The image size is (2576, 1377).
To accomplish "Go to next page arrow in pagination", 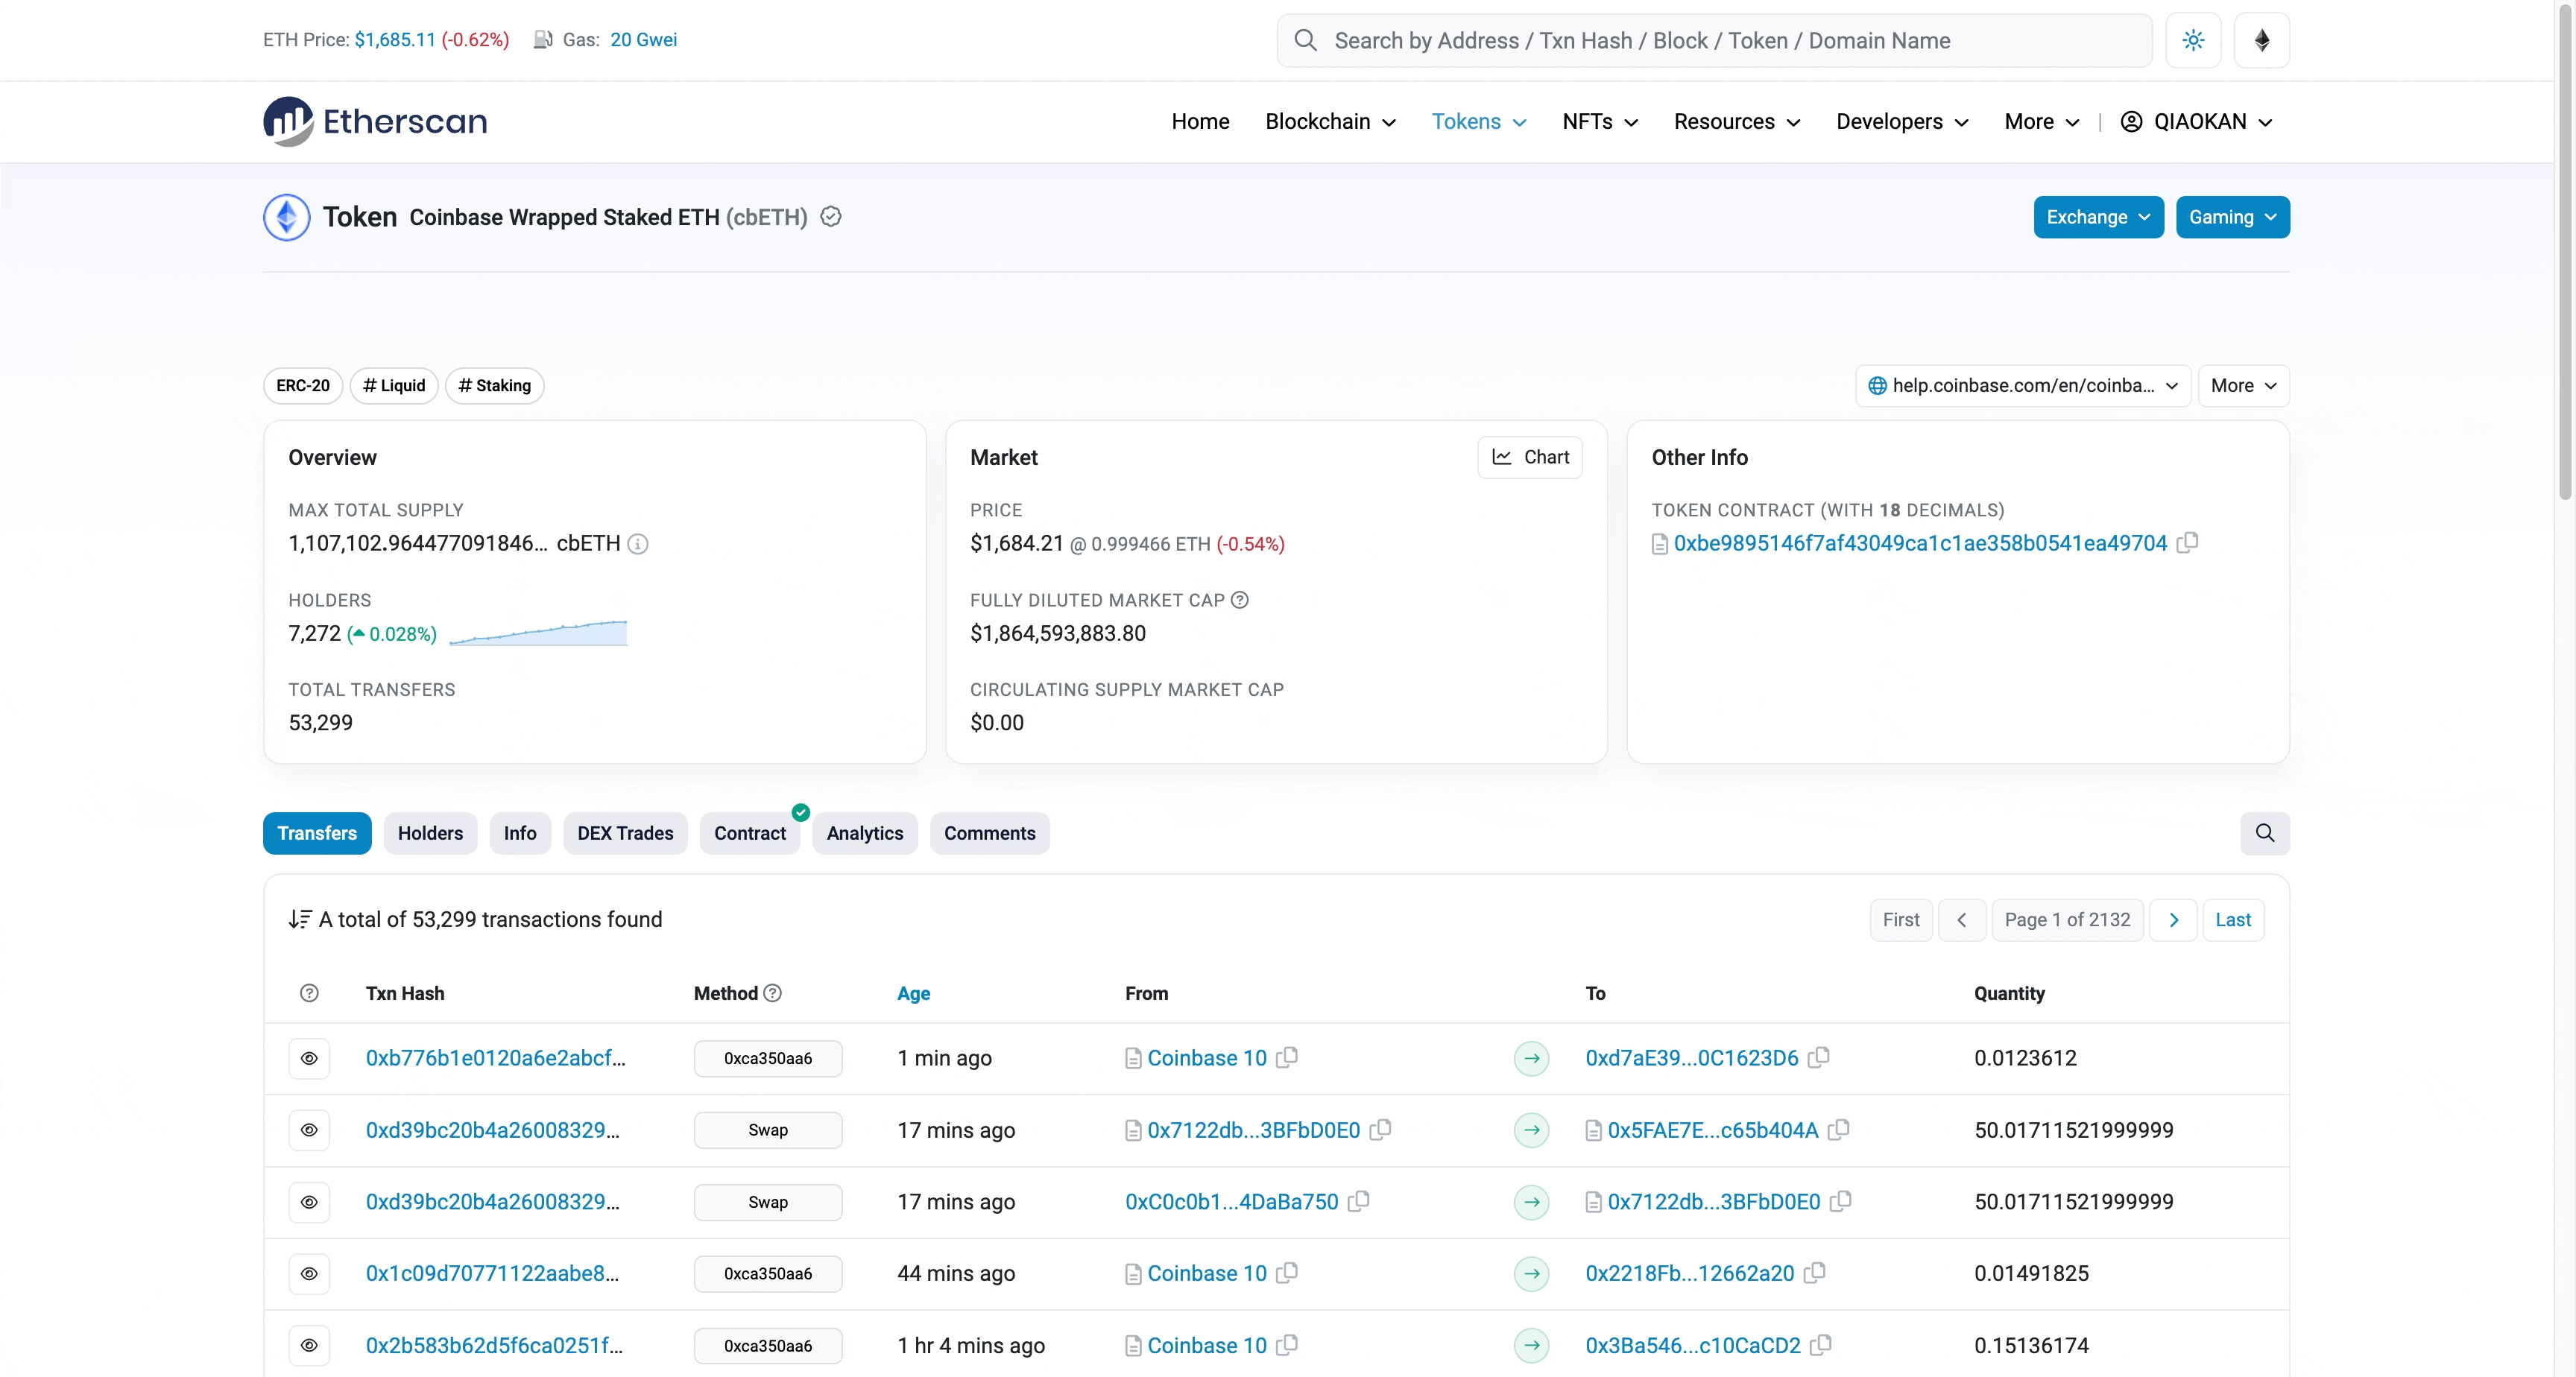I will pos(2173,919).
